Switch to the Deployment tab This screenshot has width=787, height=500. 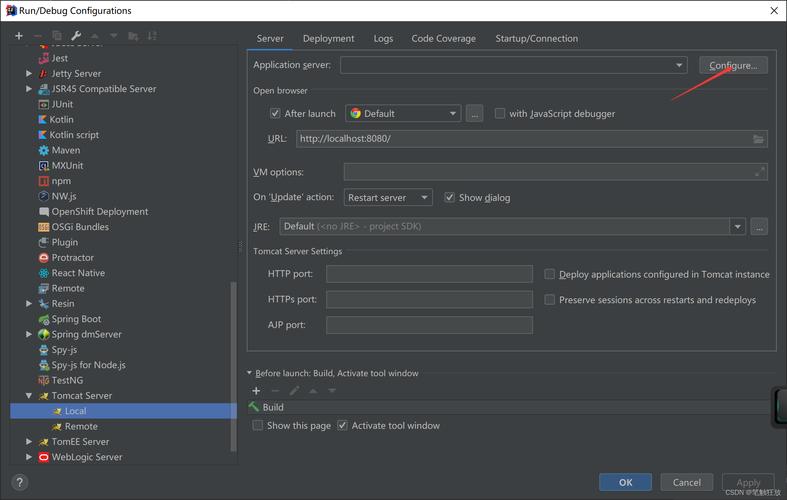(328, 39)
